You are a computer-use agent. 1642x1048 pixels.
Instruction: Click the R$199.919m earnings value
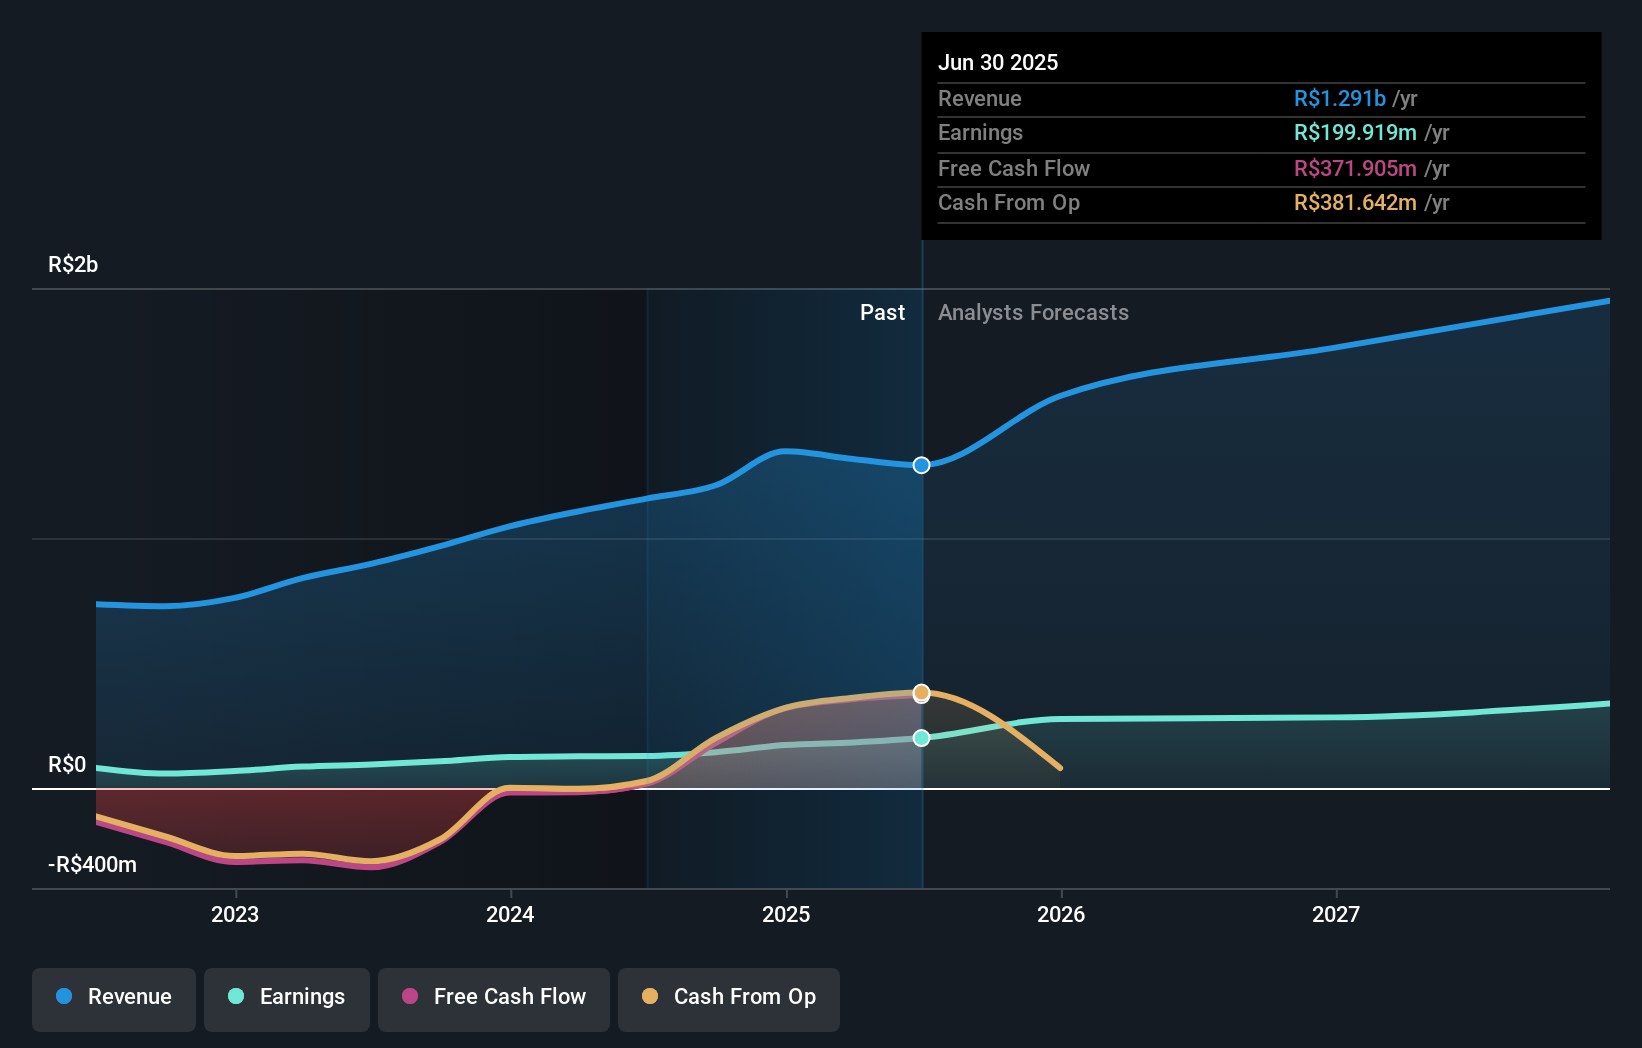pos(1360,133)
